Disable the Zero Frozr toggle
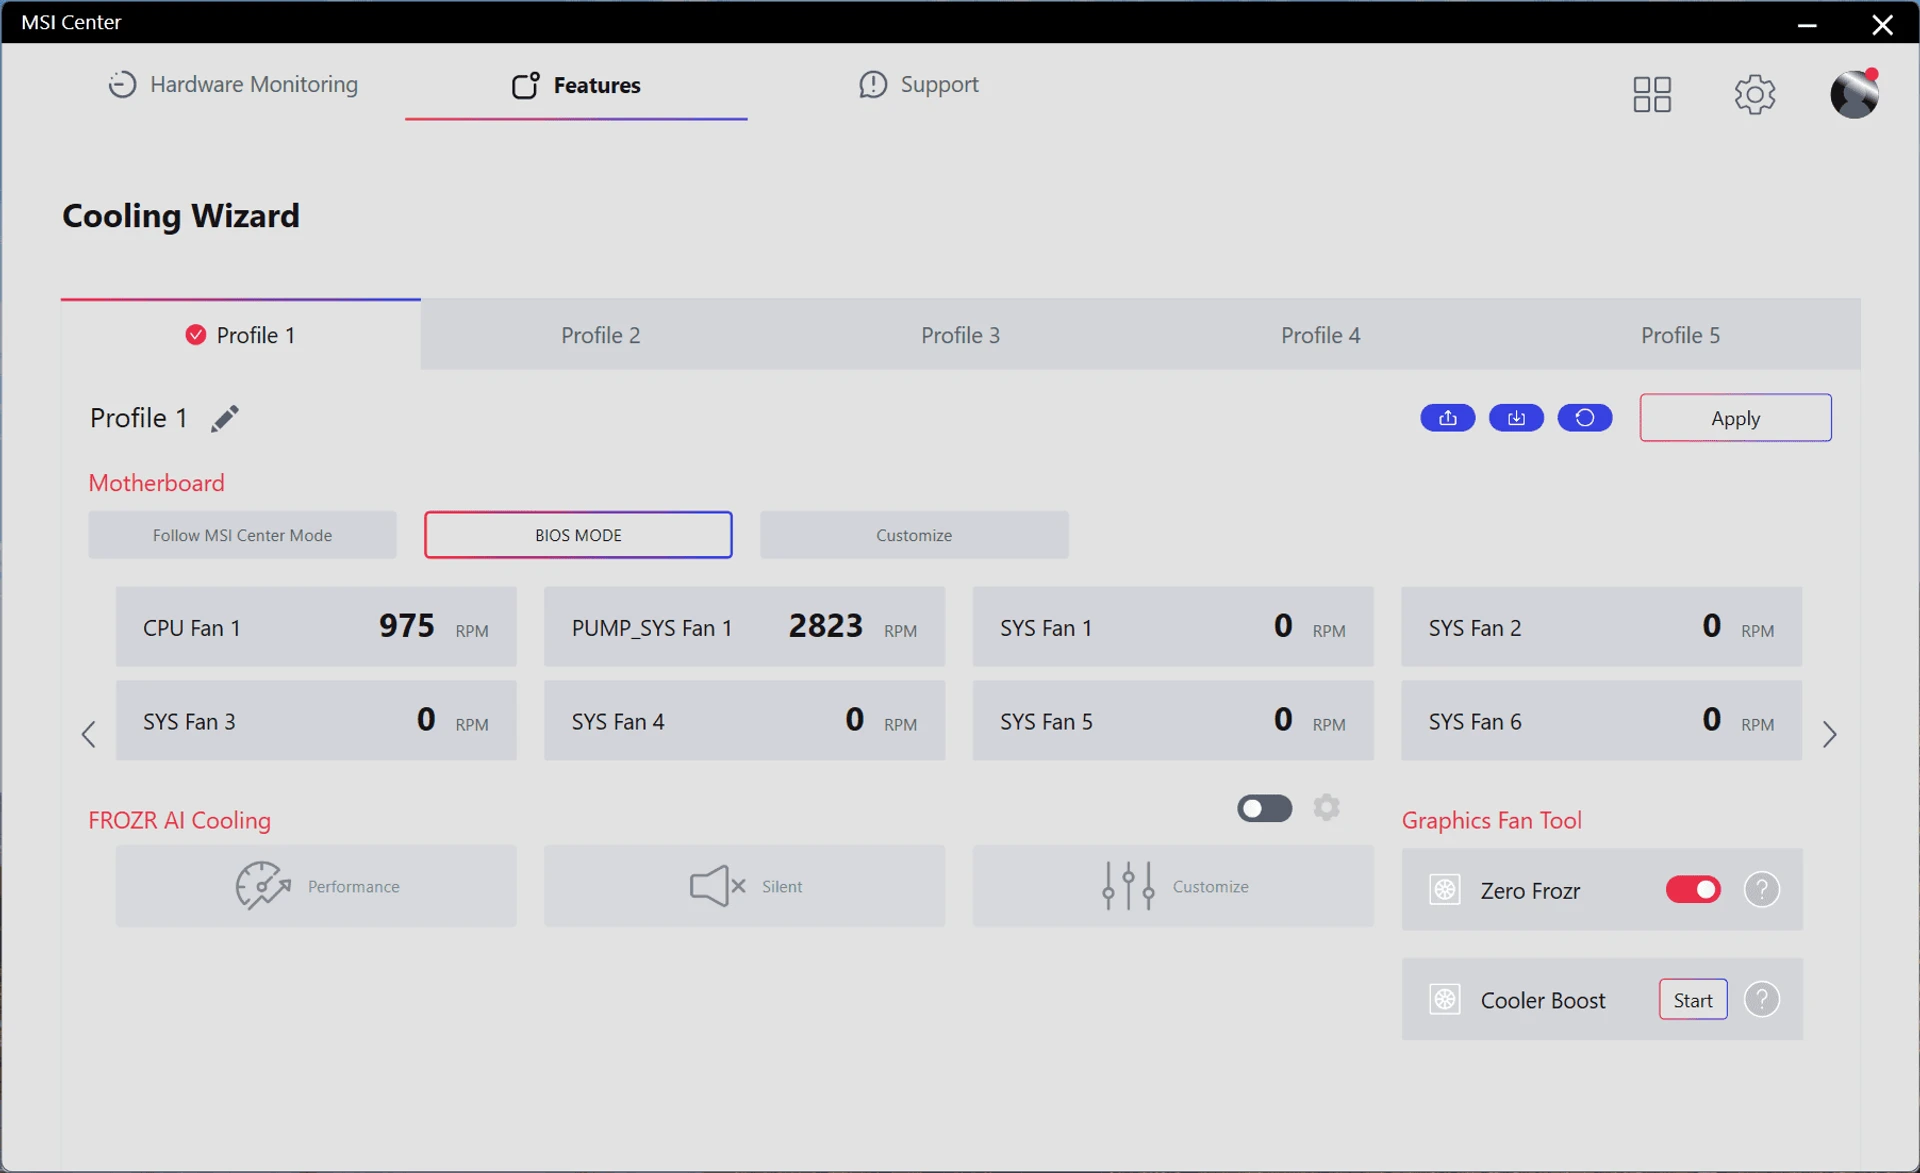 [1693, 889]
